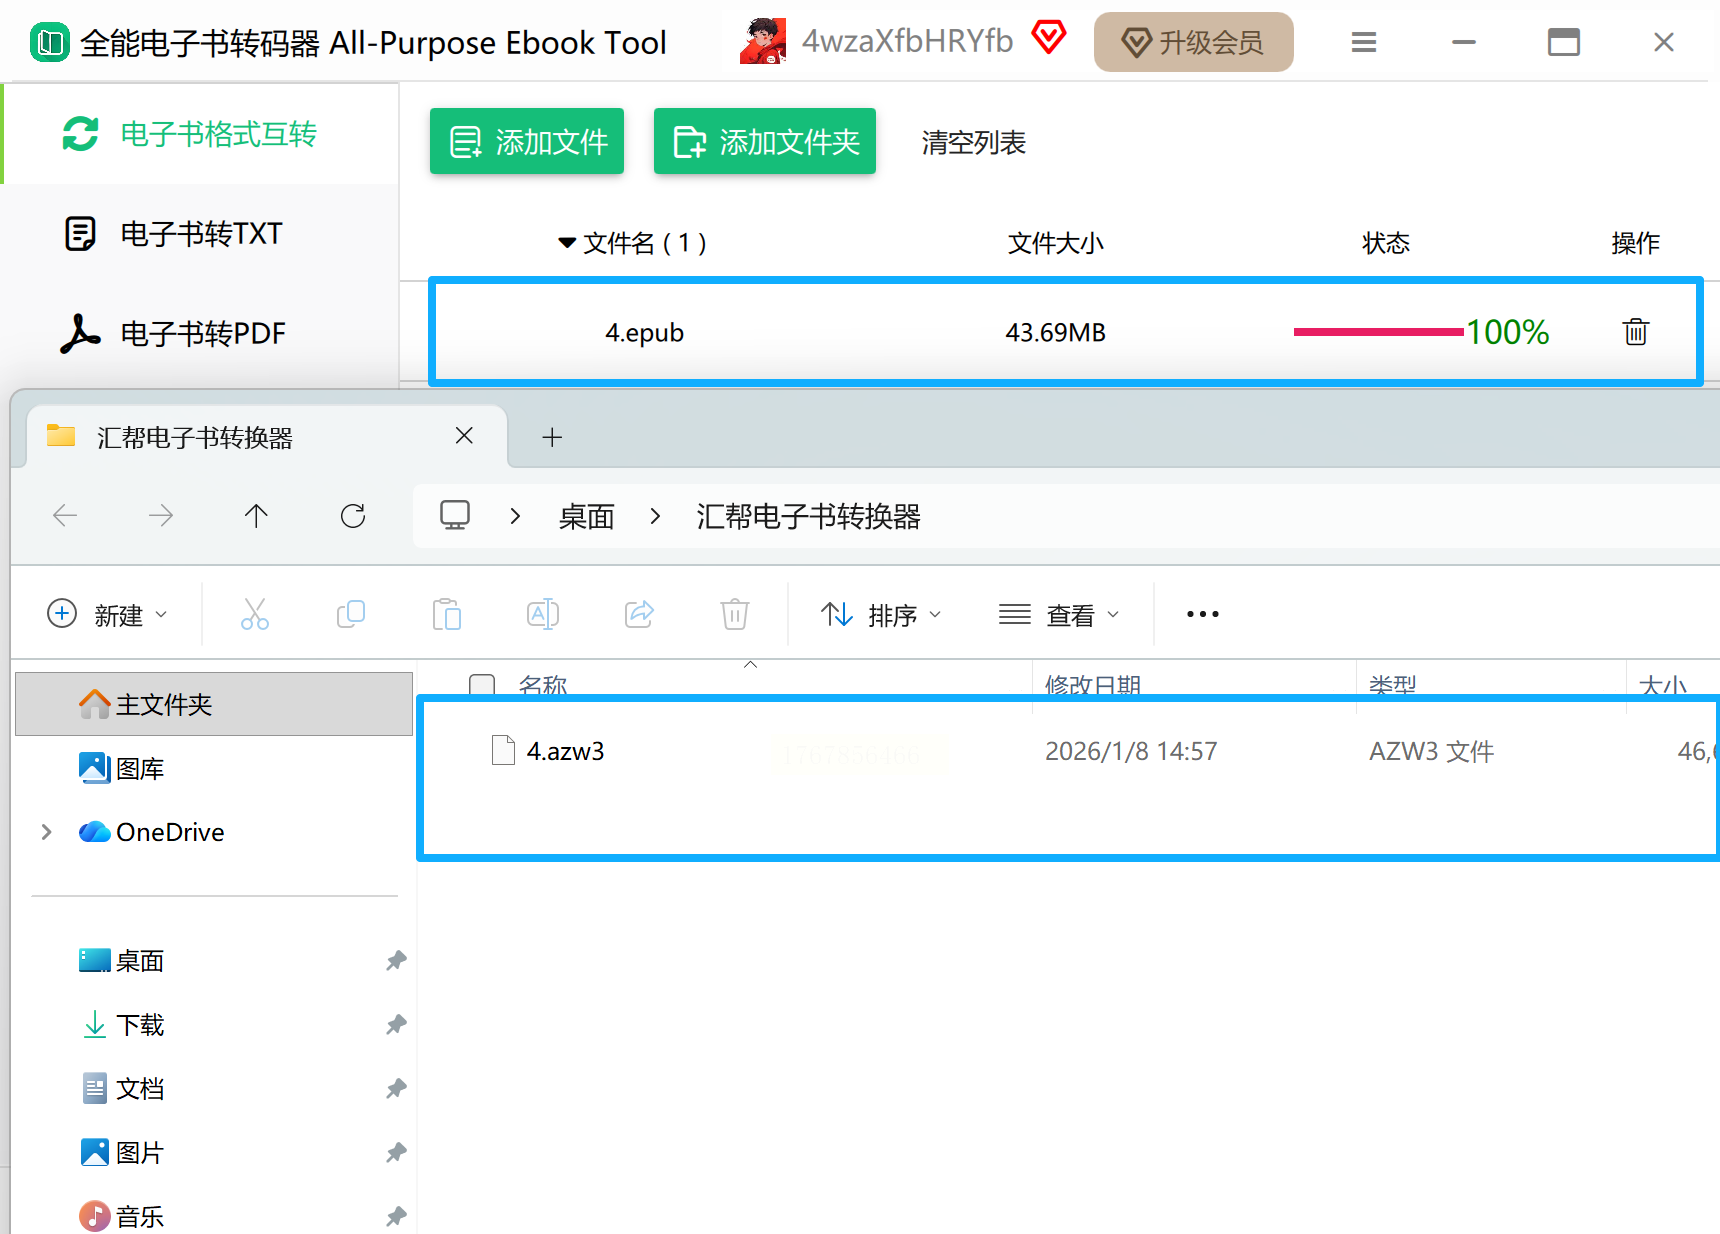Switch to 电子书转TXT tab
This screenshot has width=1720, height=1234.
tap(200, 234)
